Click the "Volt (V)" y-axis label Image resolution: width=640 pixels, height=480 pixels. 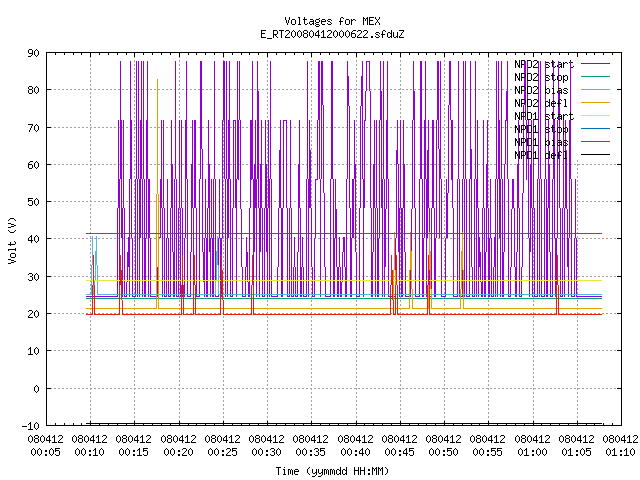click(13, 240)
